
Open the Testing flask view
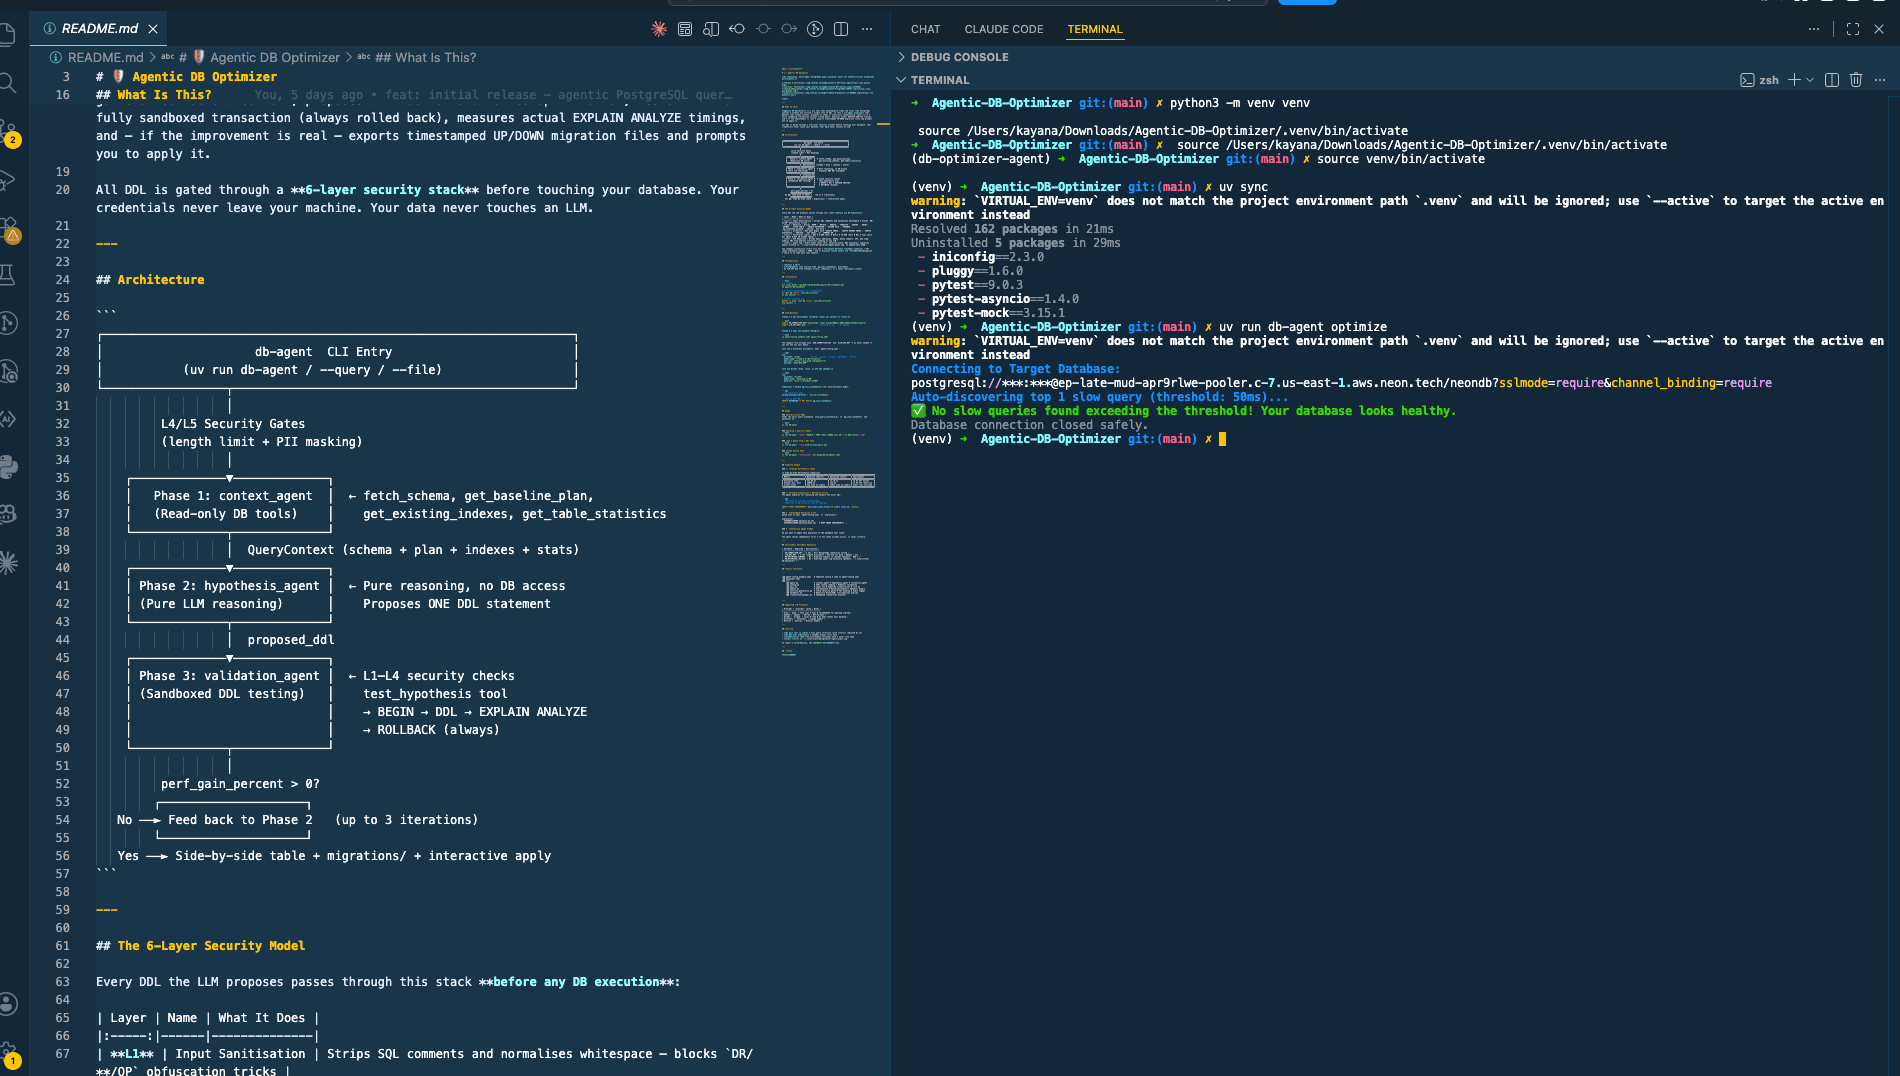tap(8, 275)
